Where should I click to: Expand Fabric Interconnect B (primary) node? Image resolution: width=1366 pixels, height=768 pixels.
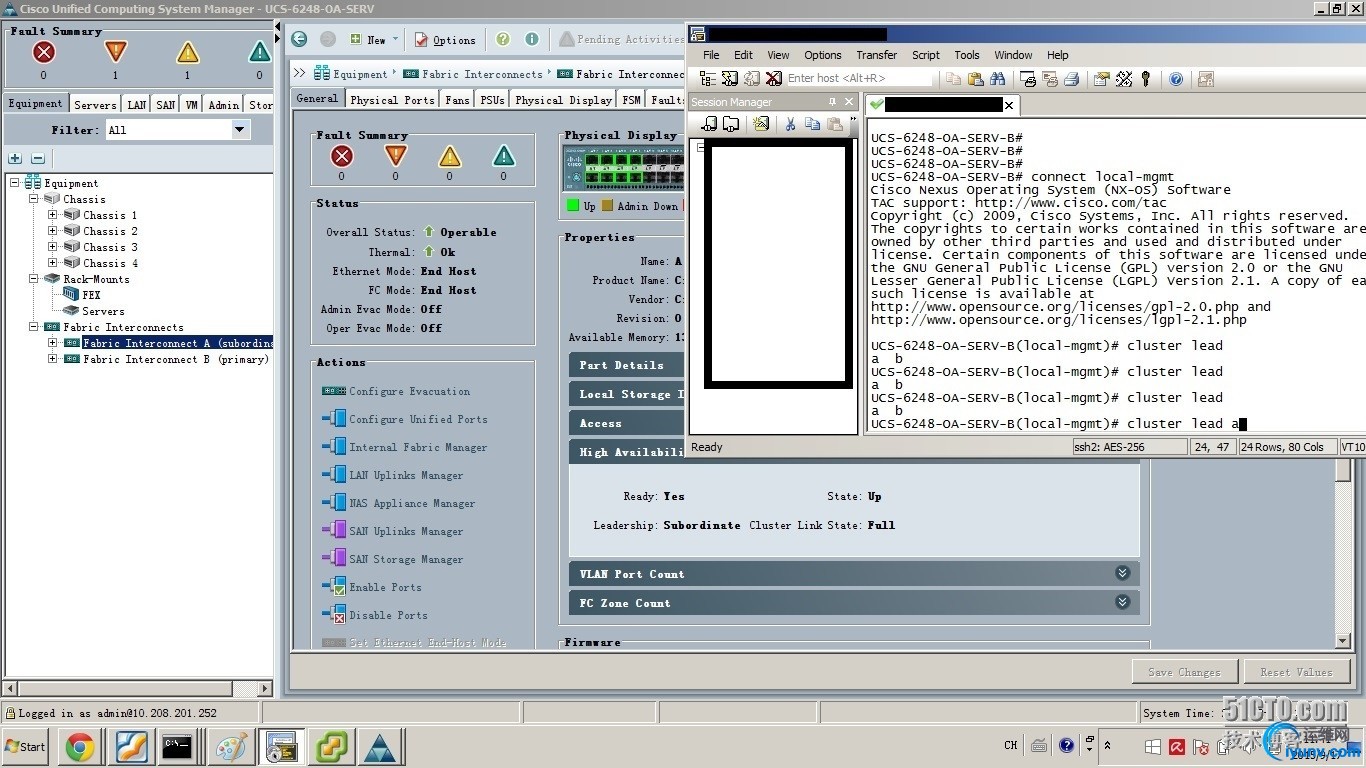tap(52, 359)
